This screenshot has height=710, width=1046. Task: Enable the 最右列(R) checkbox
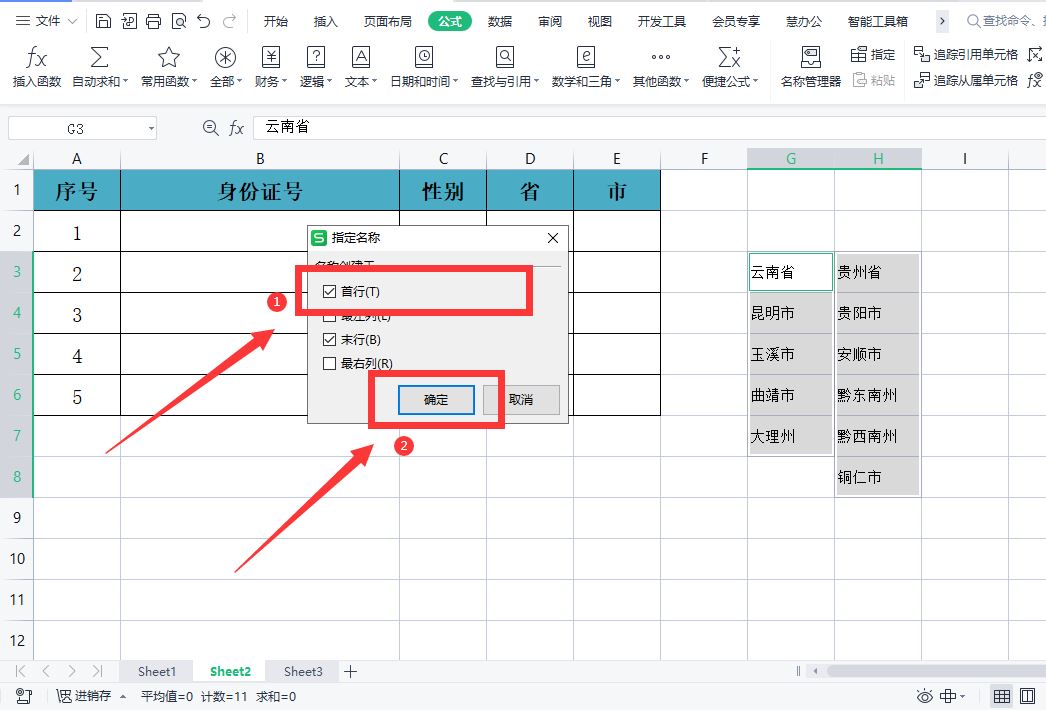point(329,364)
